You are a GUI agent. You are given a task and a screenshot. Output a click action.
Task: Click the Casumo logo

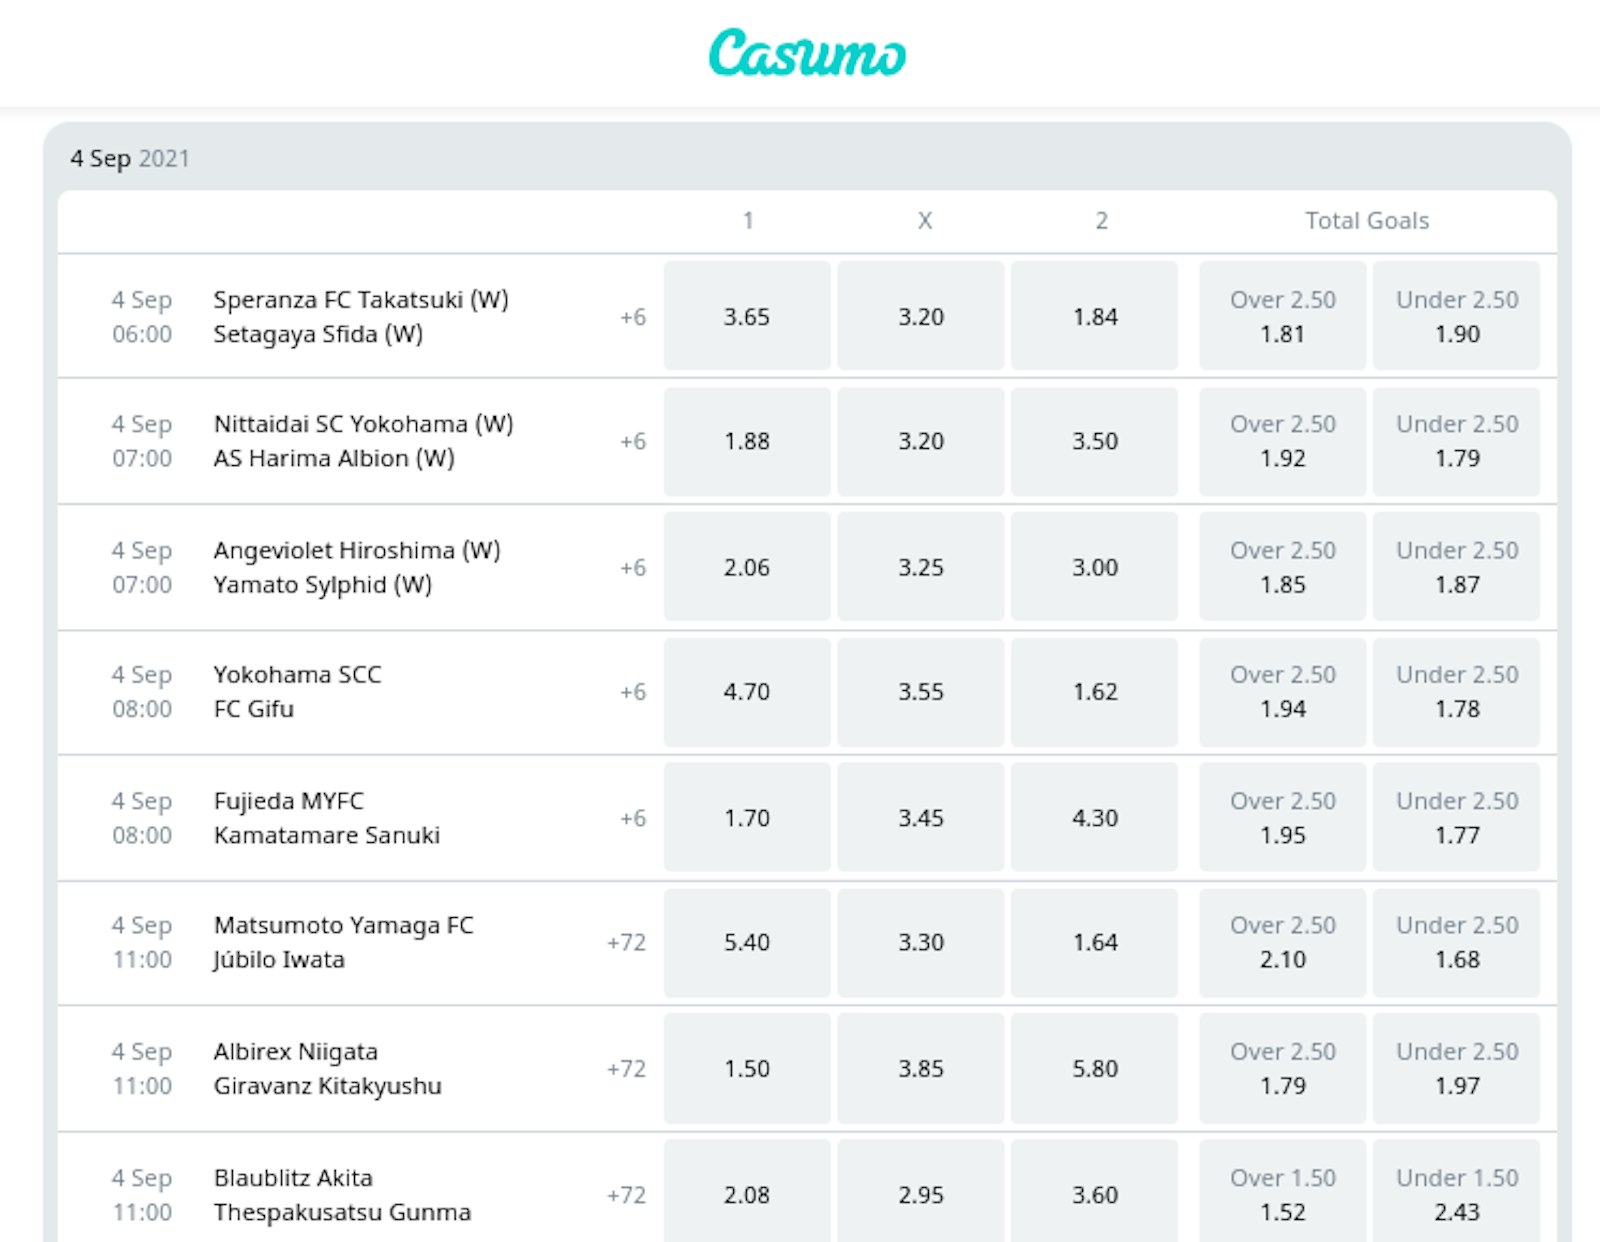(x=807, y=53)
